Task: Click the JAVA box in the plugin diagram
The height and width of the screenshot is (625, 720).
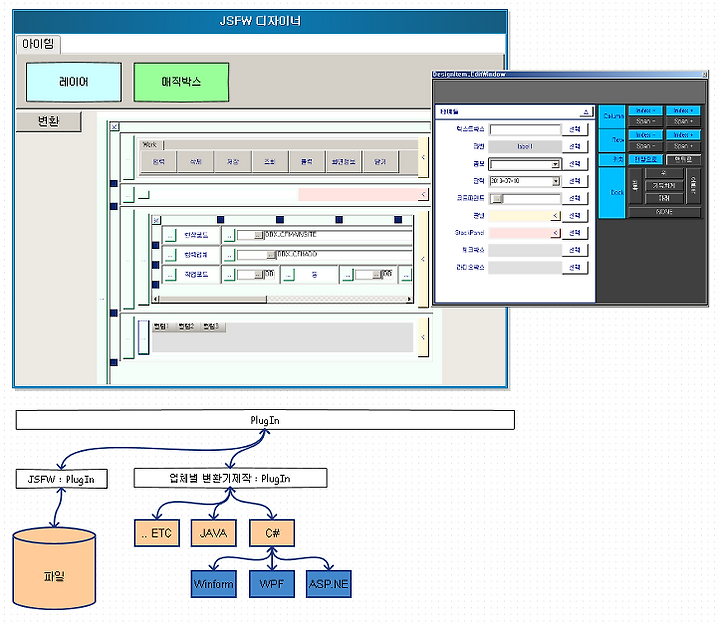Action: point(214,533)
